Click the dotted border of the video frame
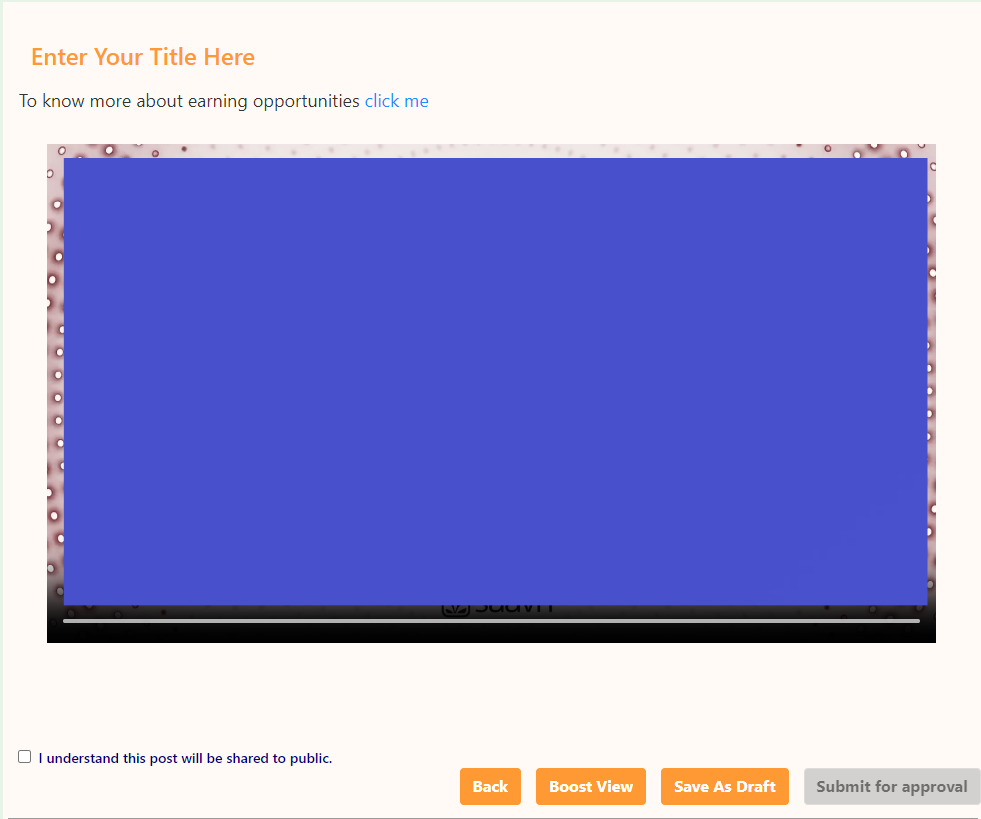 (x=490, y=150)
